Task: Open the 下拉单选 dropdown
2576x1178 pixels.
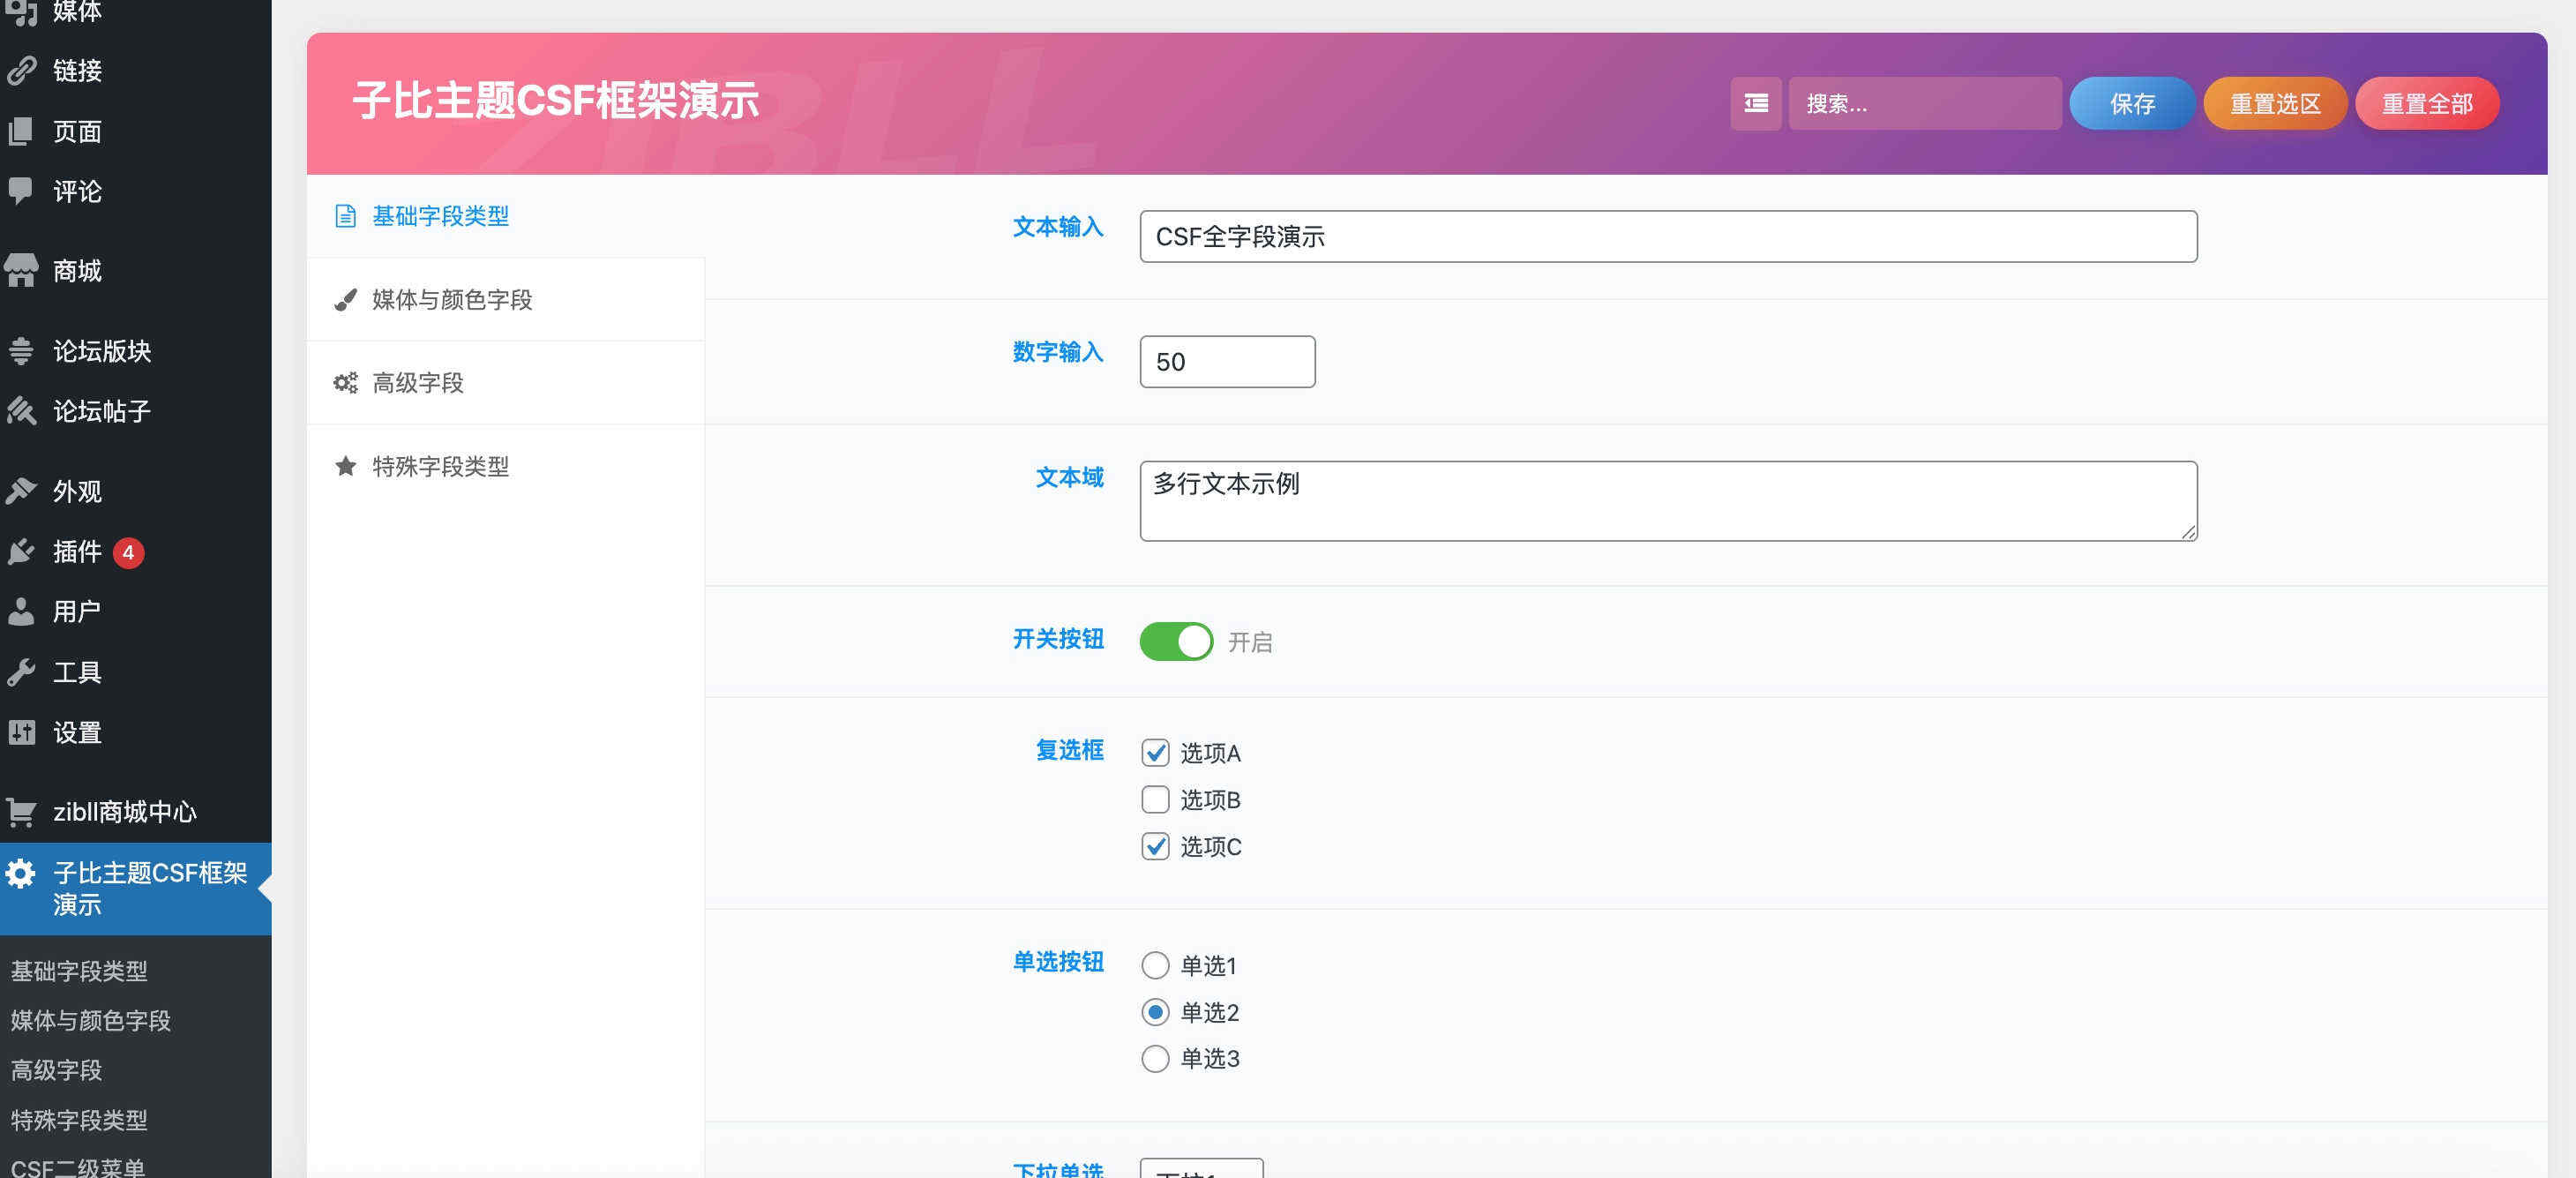Action: click(1201, 1168)
